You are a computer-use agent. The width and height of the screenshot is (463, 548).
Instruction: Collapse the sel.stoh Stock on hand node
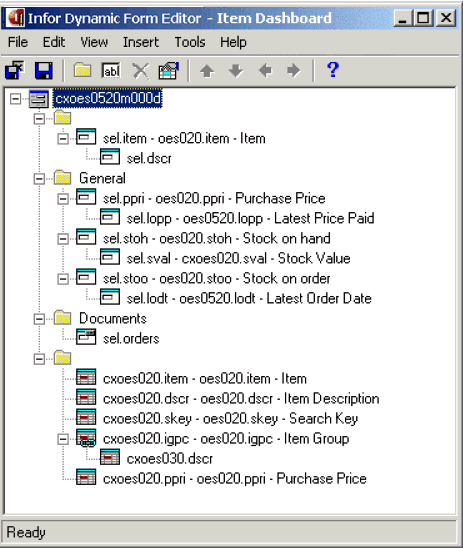click(x=63, y=239)
